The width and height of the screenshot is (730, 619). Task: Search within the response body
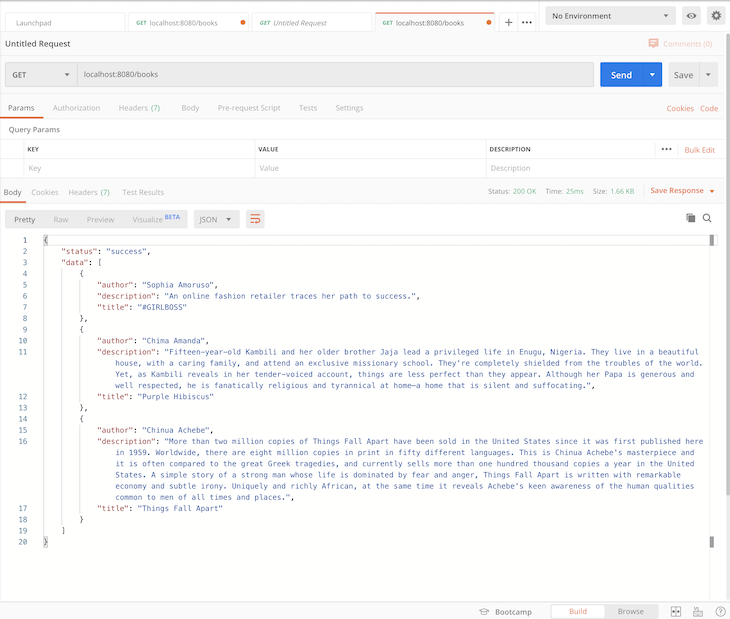pos(707,218)
